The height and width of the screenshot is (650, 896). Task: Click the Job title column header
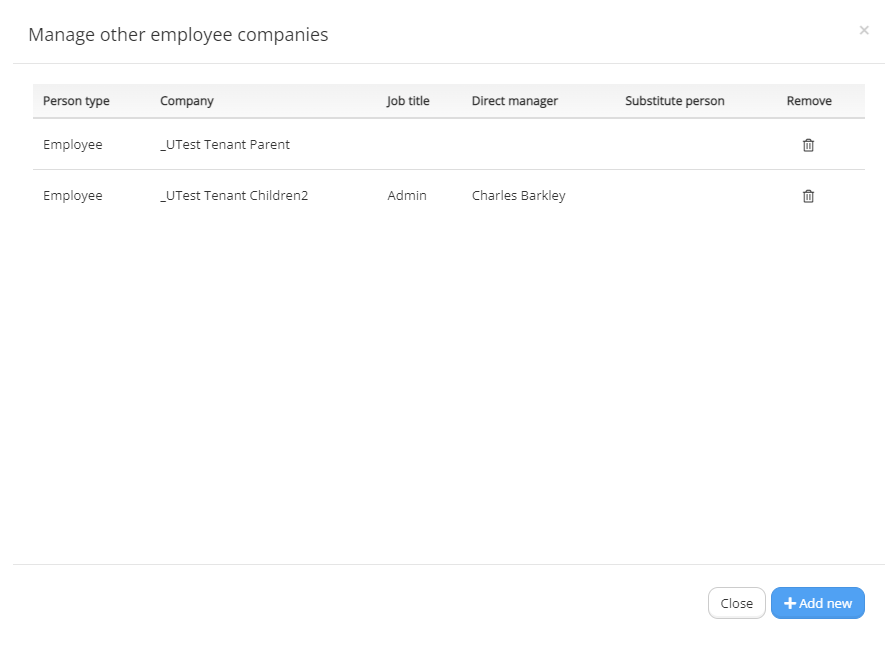click(408, 101)
